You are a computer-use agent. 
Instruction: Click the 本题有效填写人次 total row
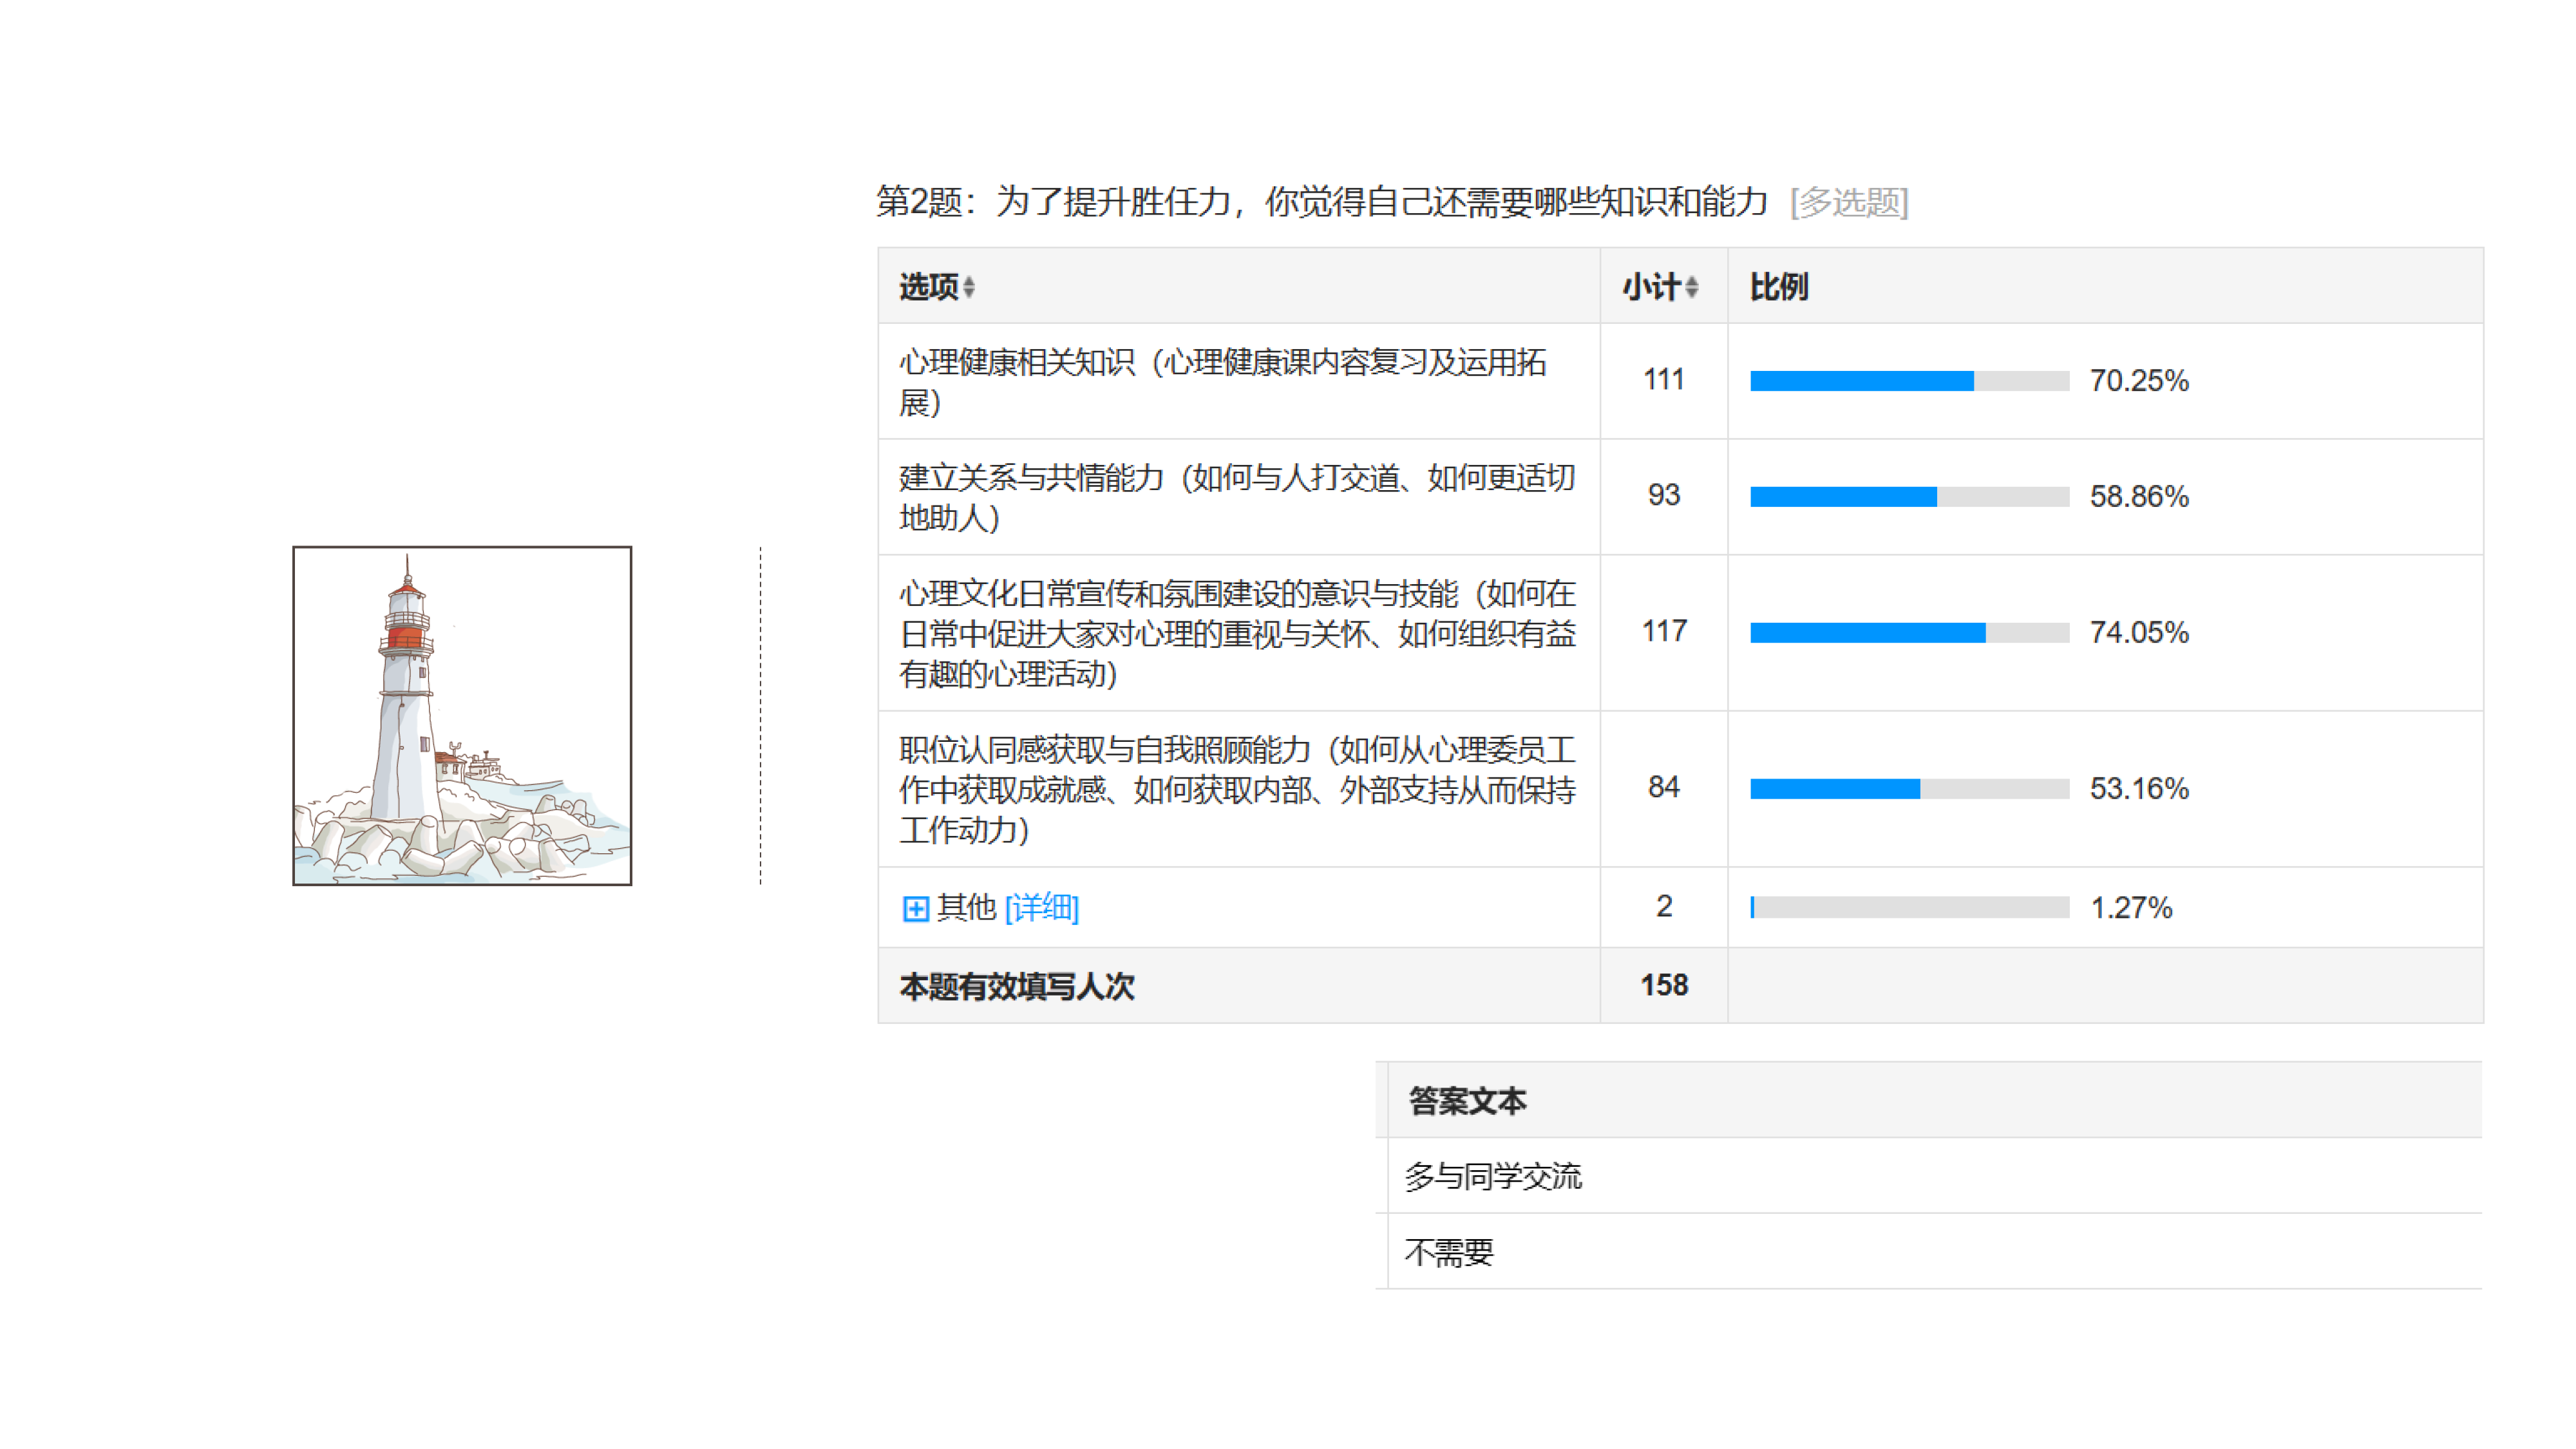pyautogui.click(x=1016, y=987)
